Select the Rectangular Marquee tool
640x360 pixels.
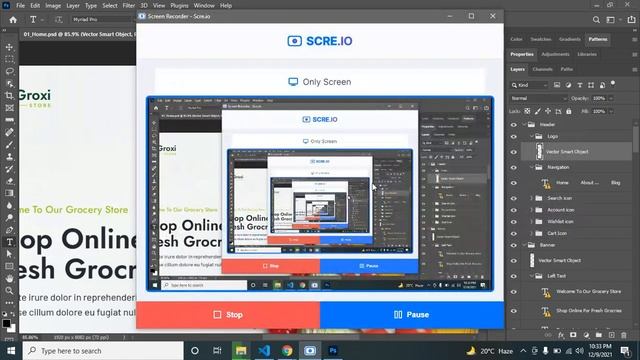point(9,59)
